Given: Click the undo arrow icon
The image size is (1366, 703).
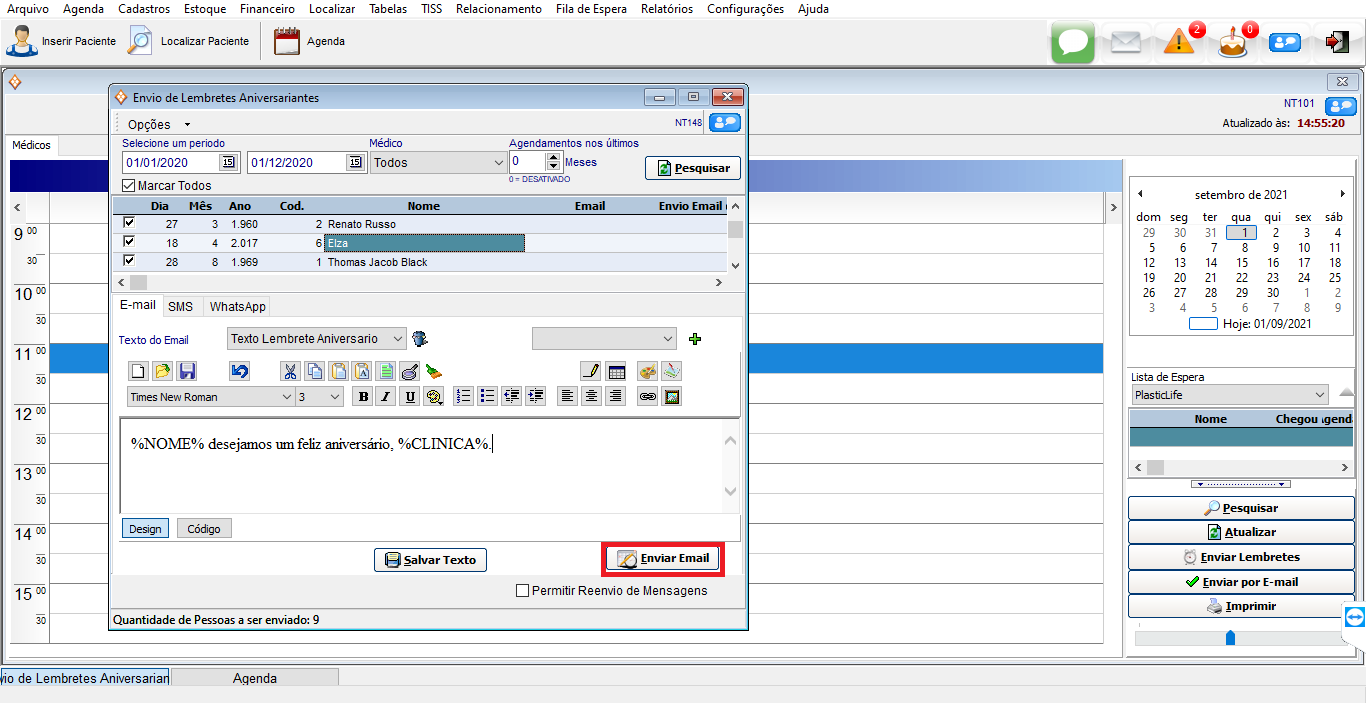Looking at the screenshot, I should (x=239, y=371).
